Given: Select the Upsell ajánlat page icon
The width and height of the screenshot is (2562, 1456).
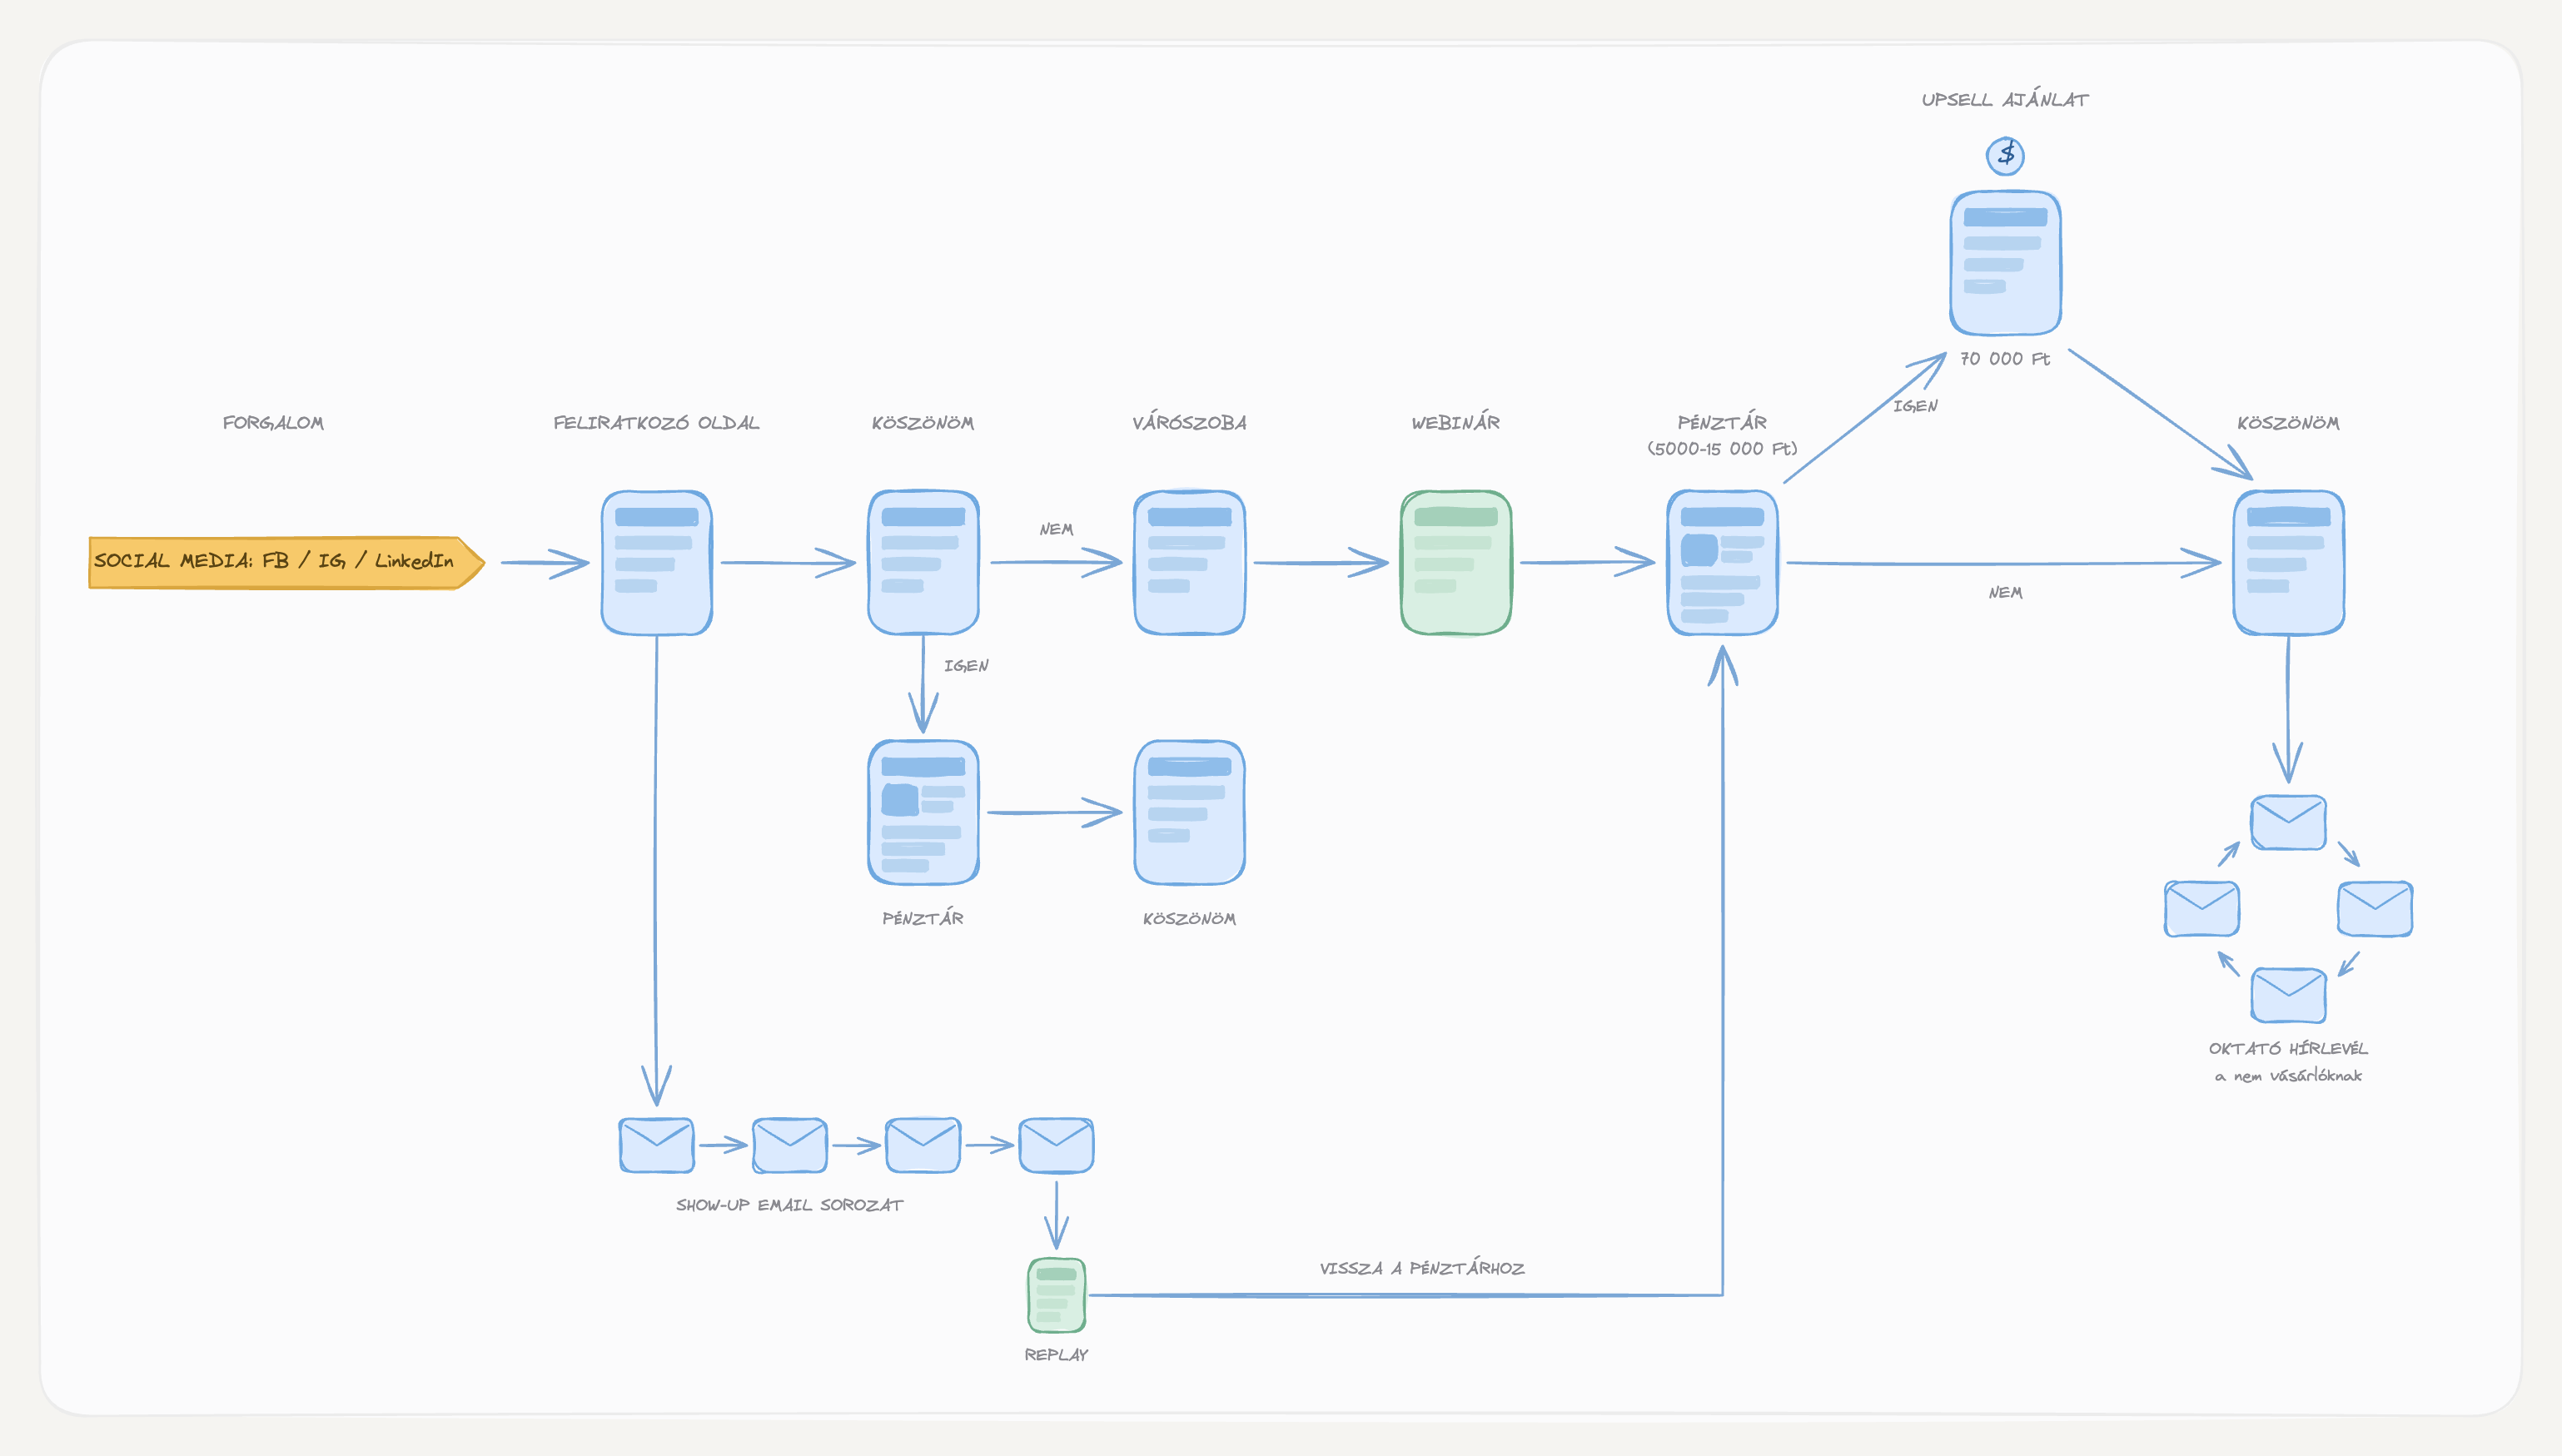Looking at the screenshot, I should pos(2005,263).
